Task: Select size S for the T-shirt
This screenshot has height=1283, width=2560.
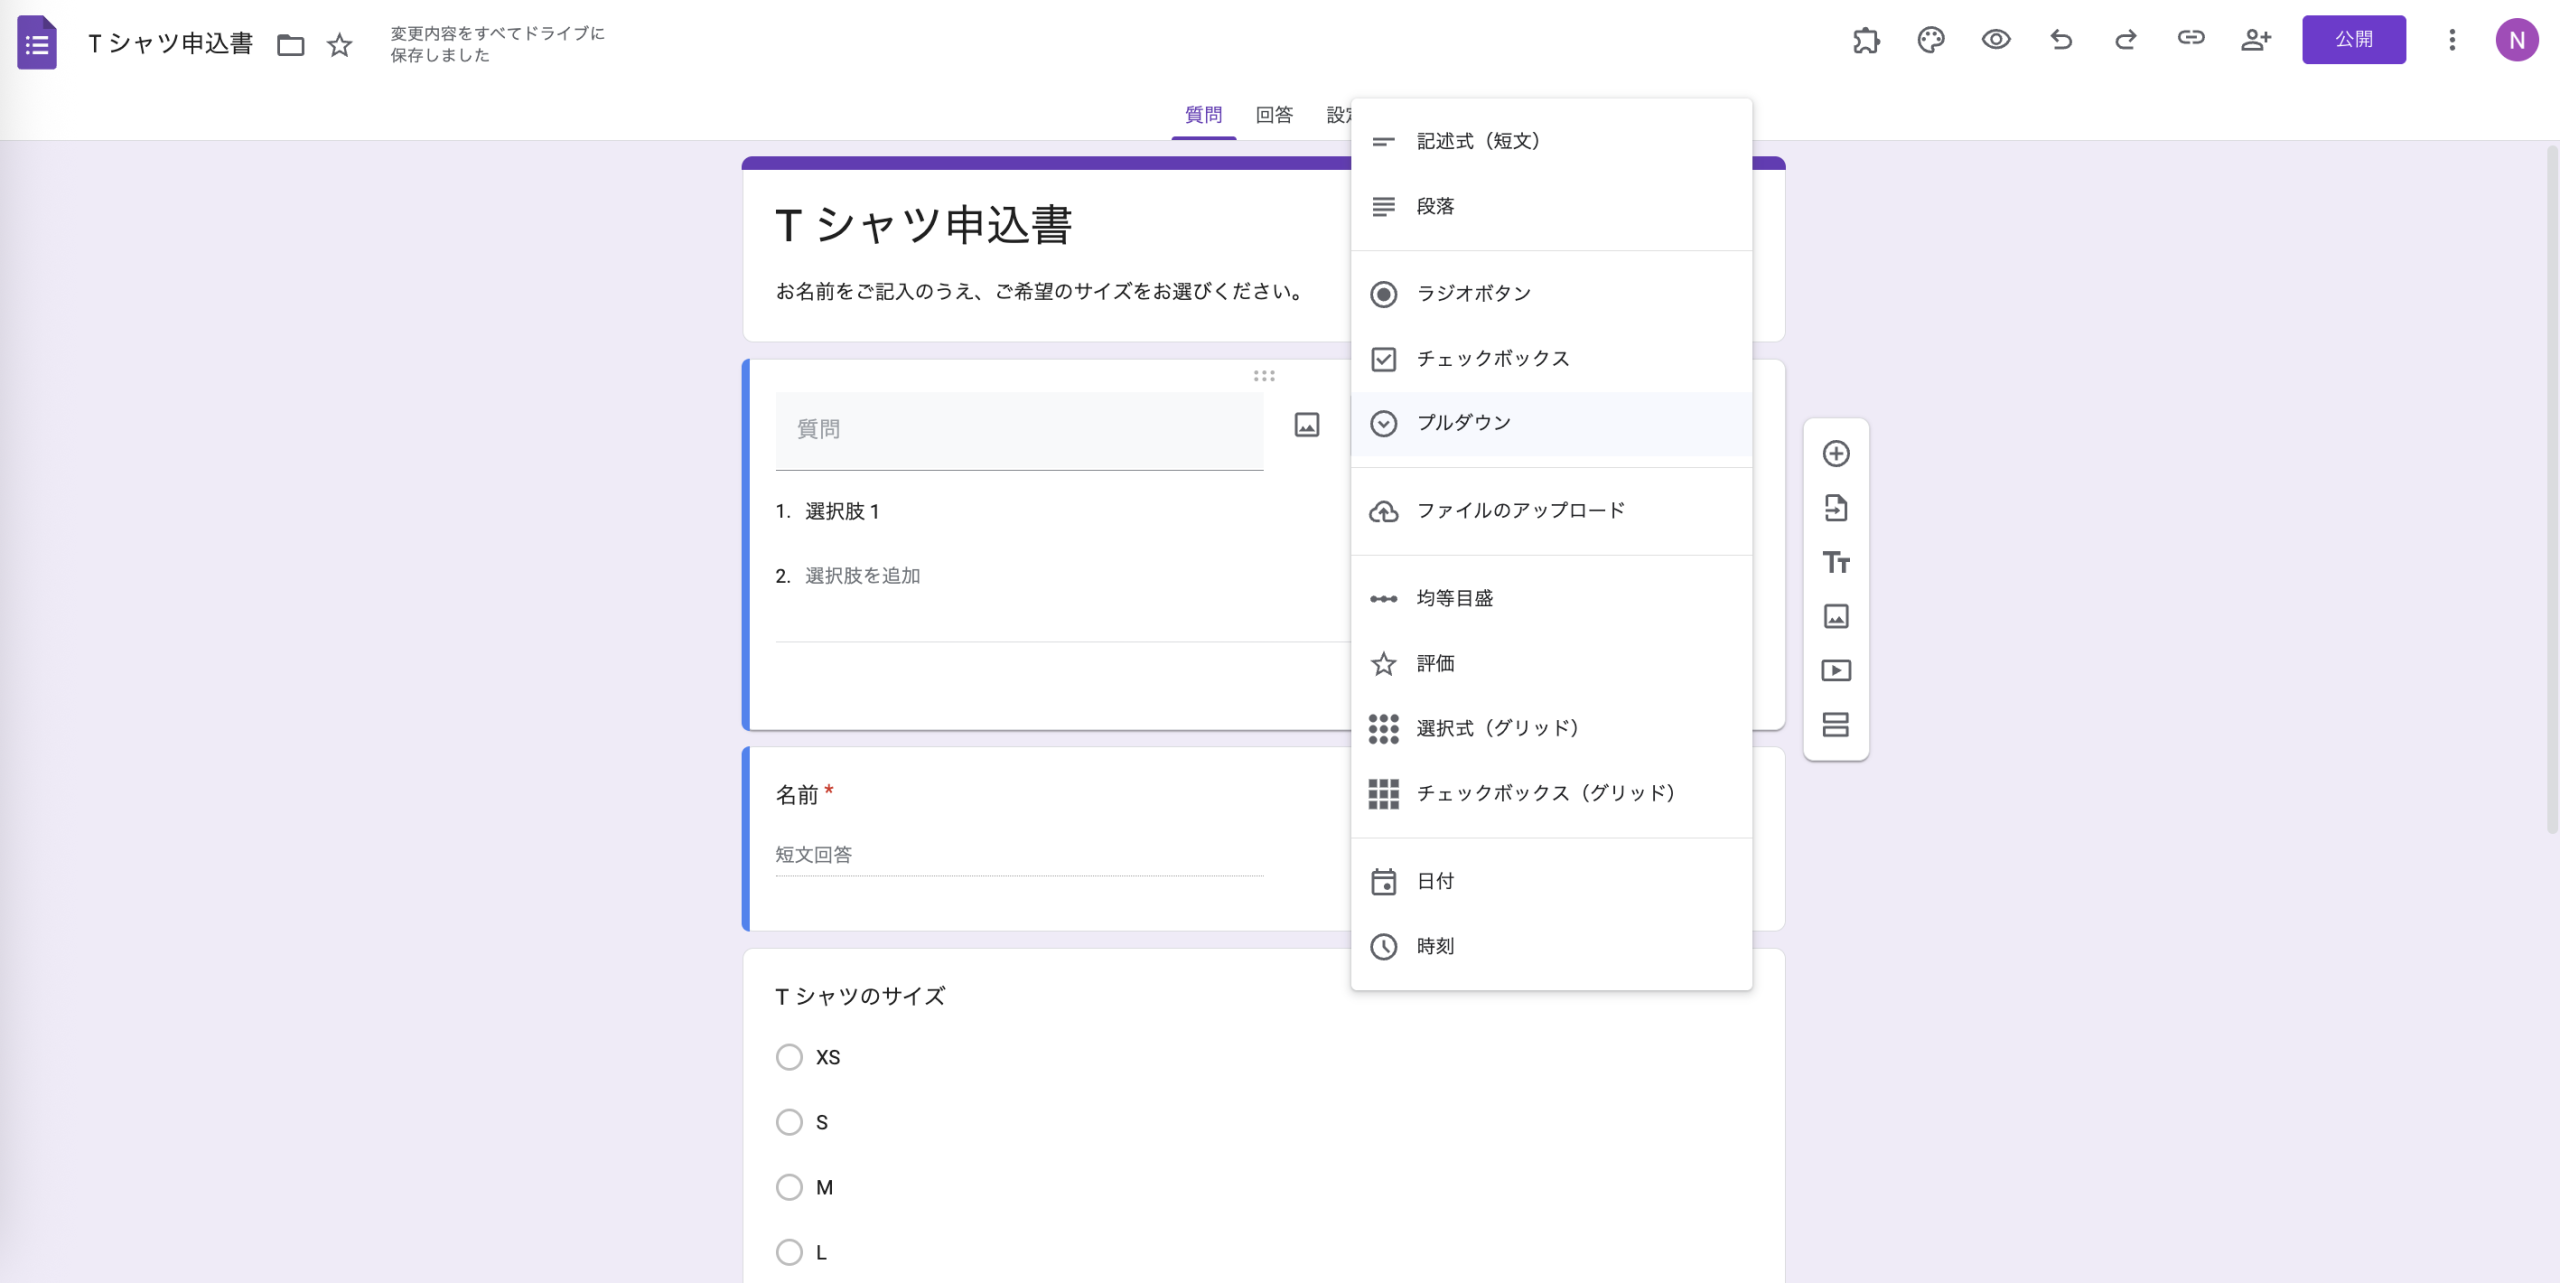Action: (789, 1121)
